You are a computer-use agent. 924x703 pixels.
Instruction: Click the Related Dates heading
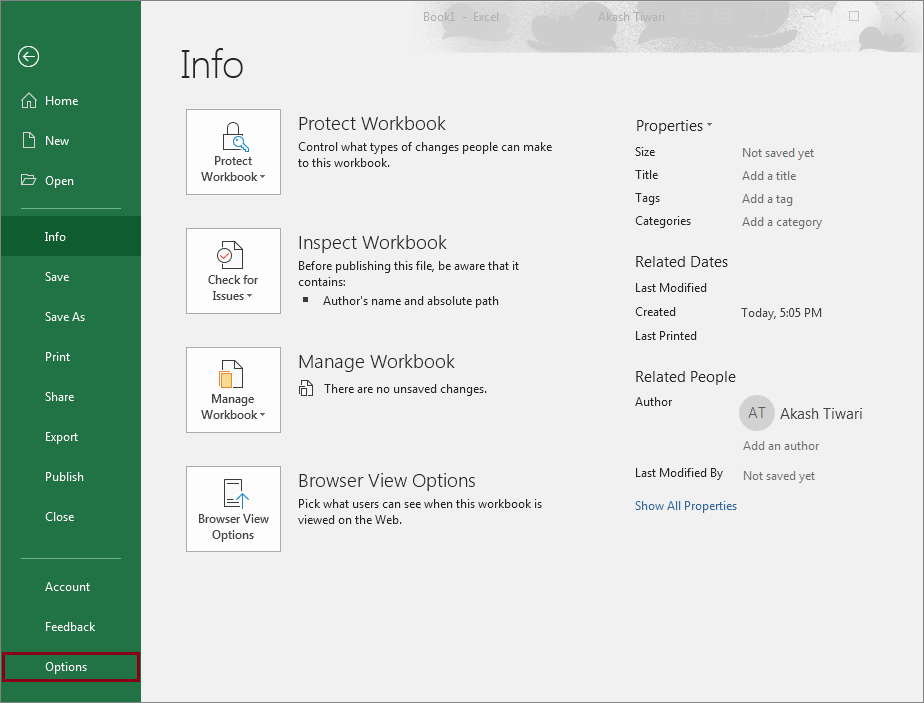(x=681, y=262)
